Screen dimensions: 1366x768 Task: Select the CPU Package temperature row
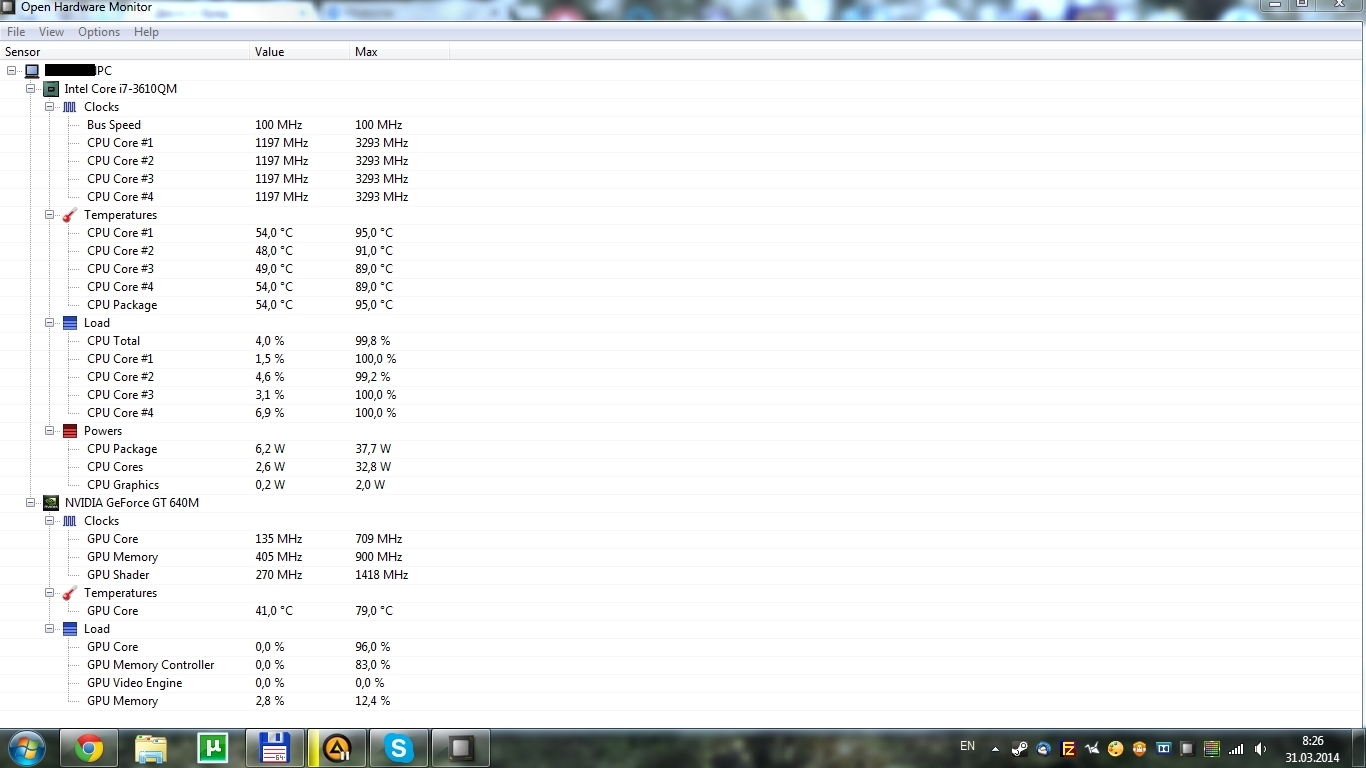(683, 305)
